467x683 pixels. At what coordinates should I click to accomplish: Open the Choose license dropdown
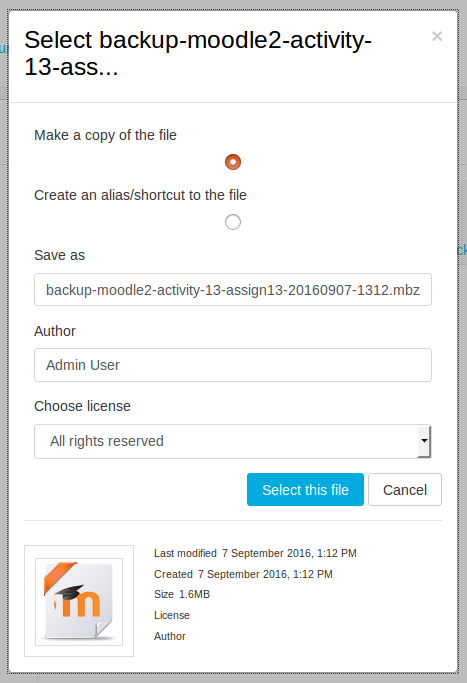tap(233, 441)
